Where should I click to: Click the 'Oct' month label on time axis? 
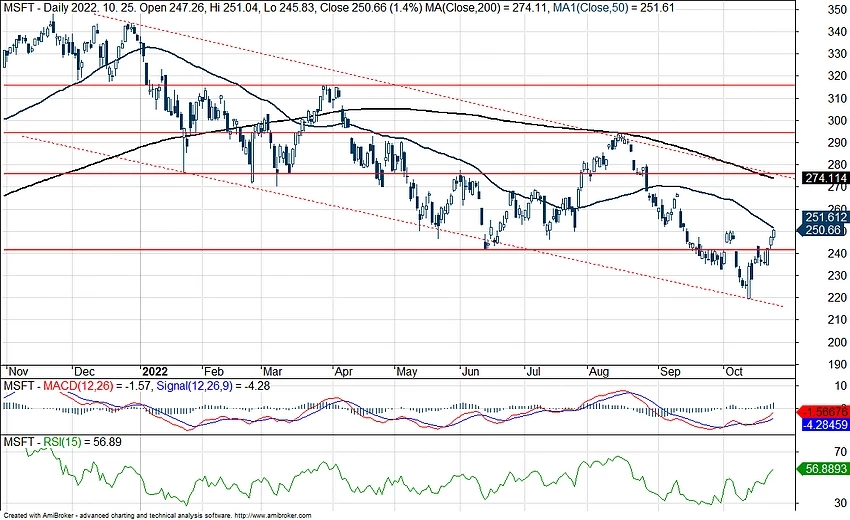pyautogui.click(x=735, y=371)
